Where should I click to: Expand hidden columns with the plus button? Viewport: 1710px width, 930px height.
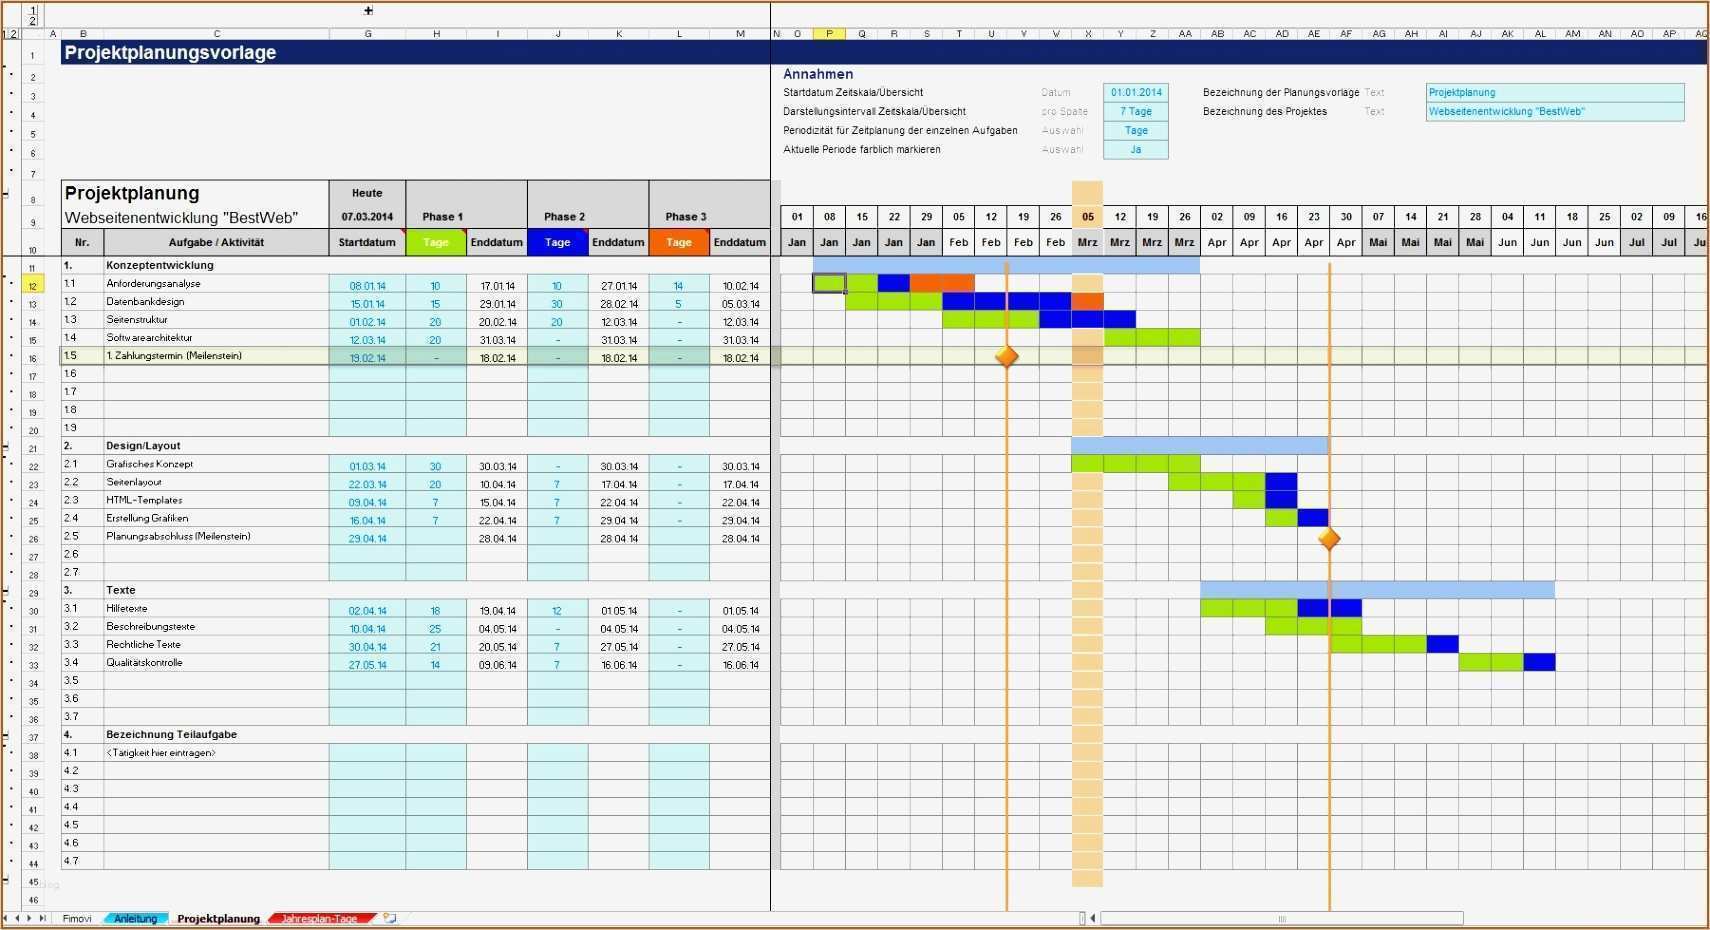tap(368, 11)
